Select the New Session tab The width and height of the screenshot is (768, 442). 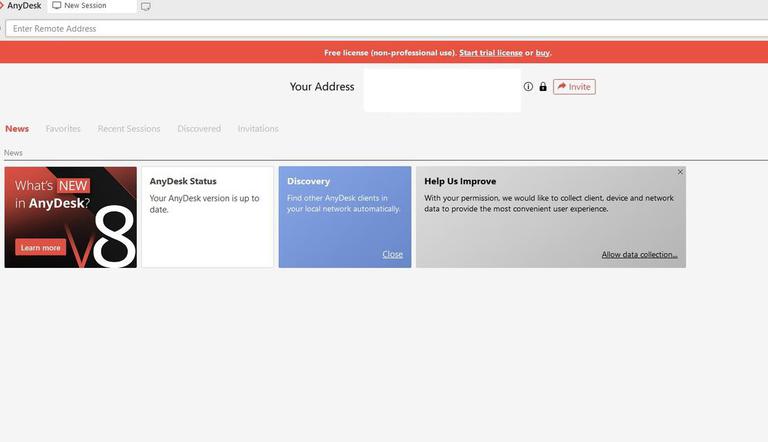(91, 6)
